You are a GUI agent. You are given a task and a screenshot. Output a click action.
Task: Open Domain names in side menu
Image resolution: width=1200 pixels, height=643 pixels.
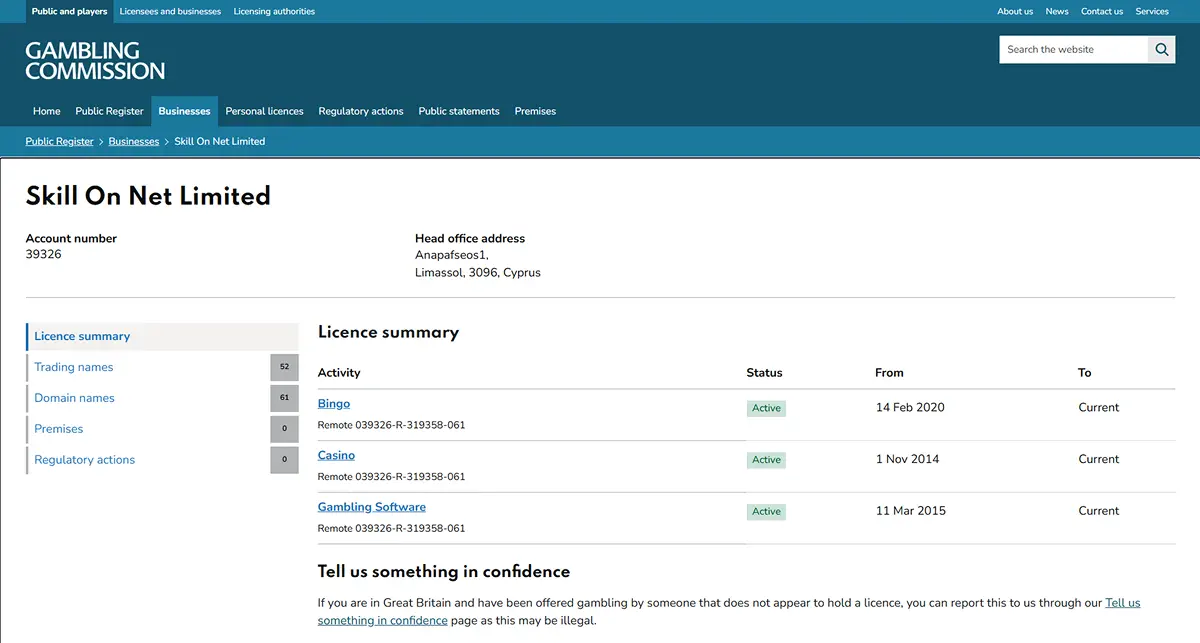(74, 398)
